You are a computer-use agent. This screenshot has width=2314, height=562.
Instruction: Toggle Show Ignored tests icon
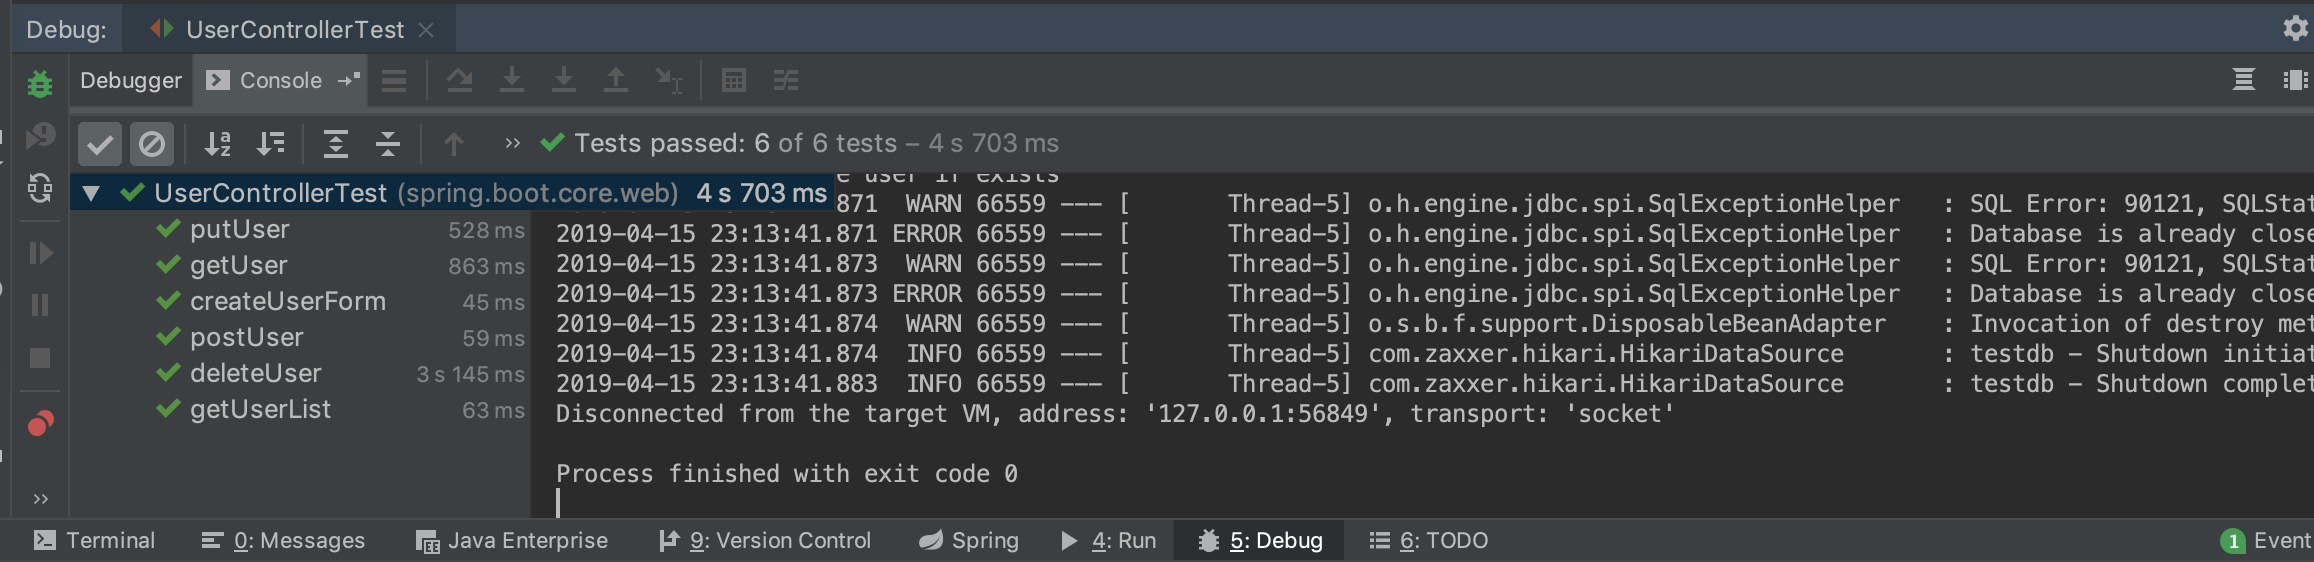[x=152, y=144]
